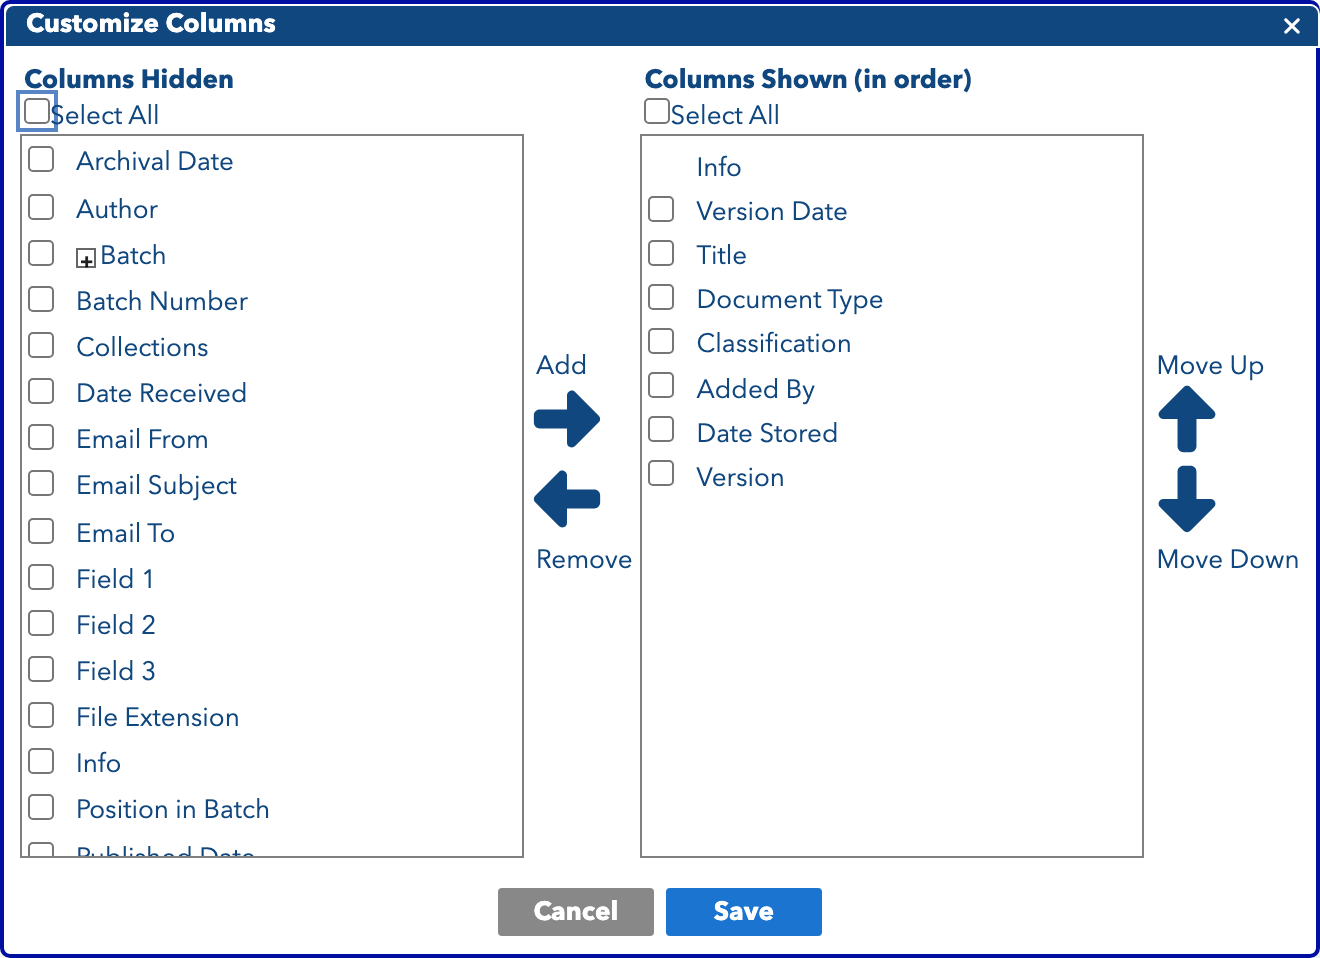Select the Email Subject checkbox
This screenshot has width=1320, height=958.
(x=41, y=484)
